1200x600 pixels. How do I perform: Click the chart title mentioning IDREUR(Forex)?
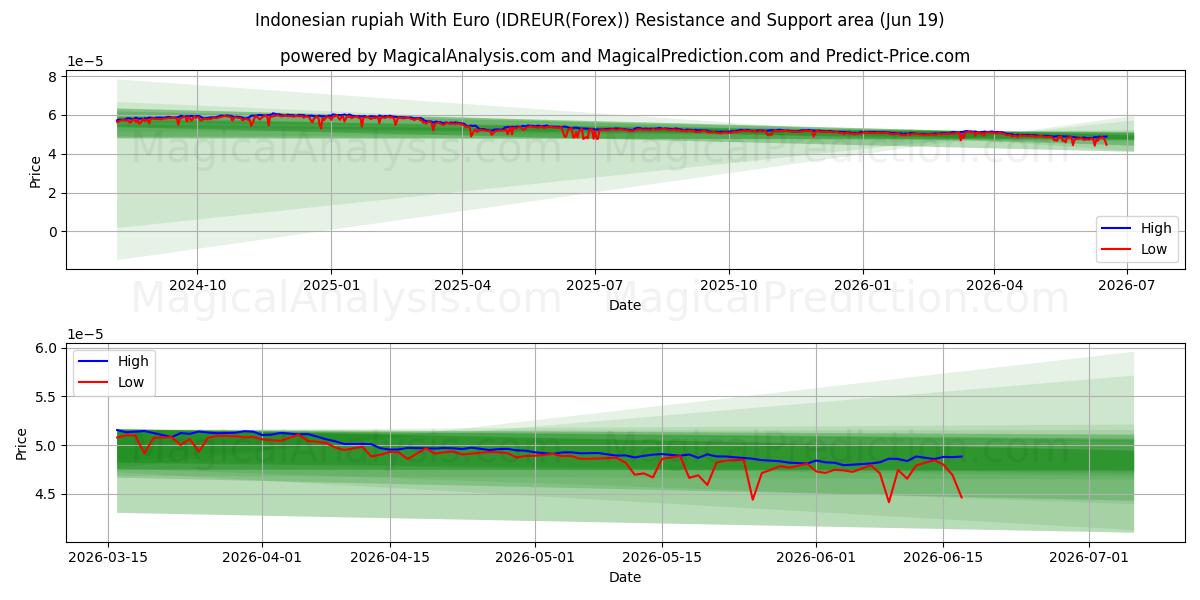coord(600,20)
